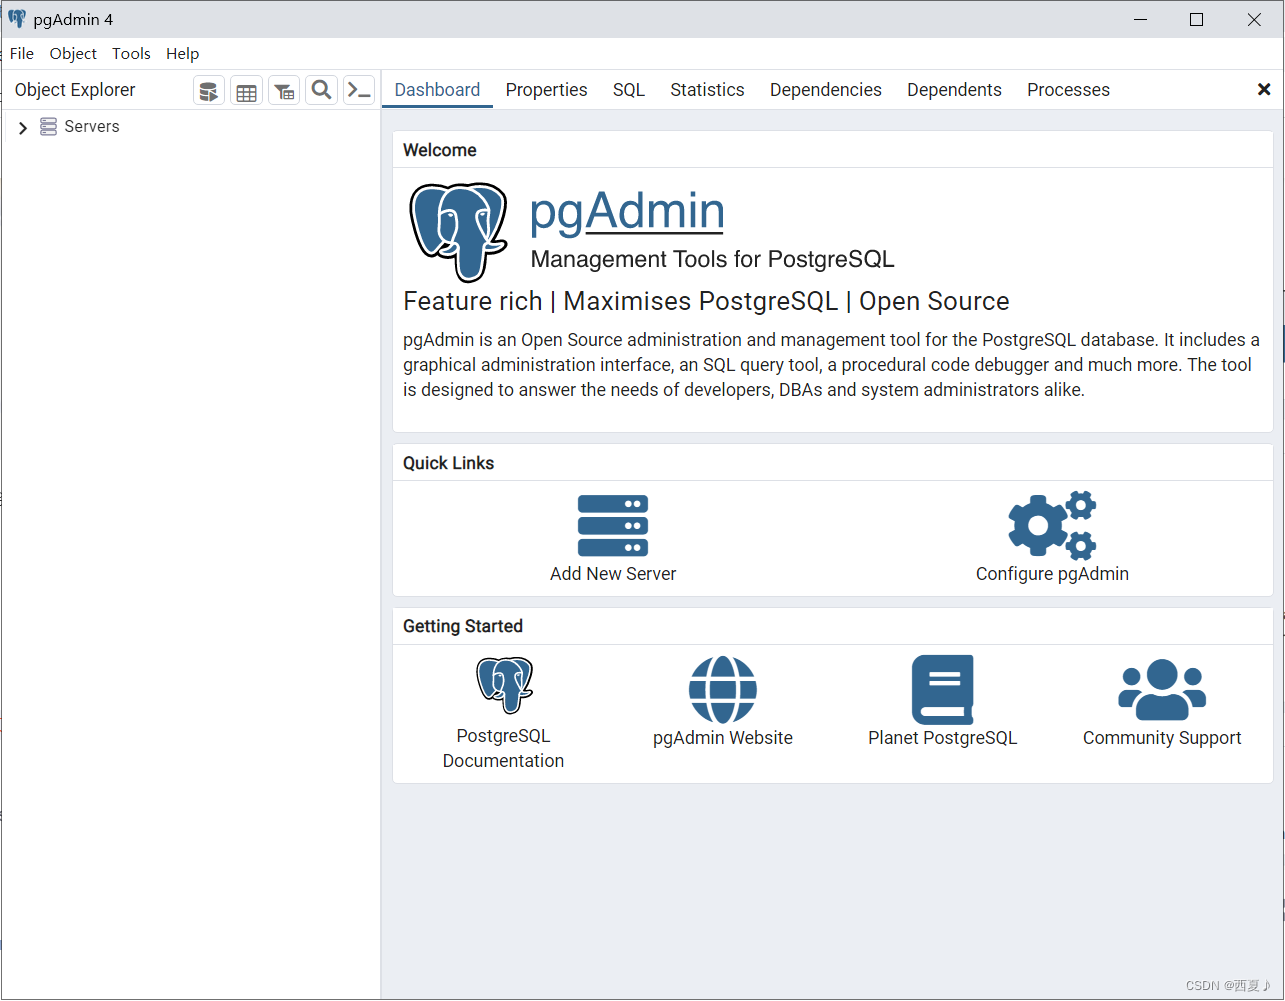Switch to the Dependencies tab
Viewport: 1285px width, 1001px height.
click(x=826, y=90)
